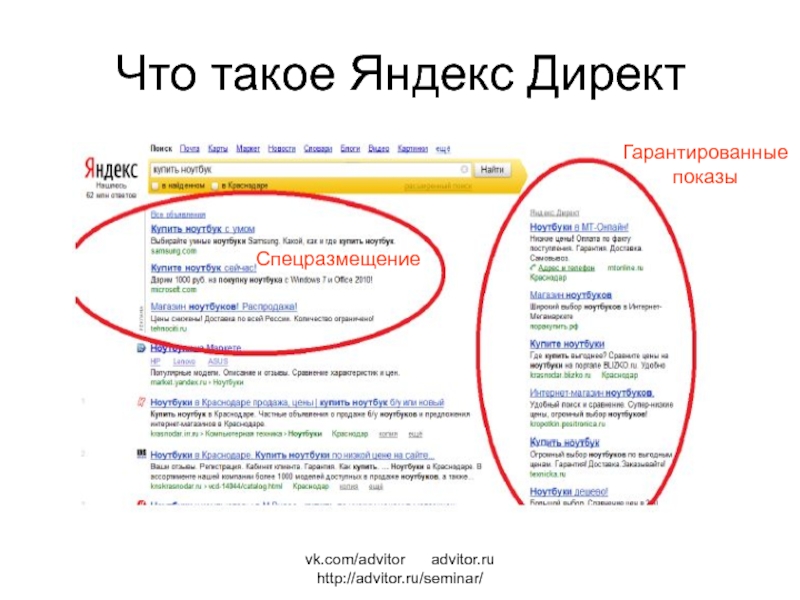800x600 pixels.
Task: Click the microsoft.com URL
Action: point(173,290)
